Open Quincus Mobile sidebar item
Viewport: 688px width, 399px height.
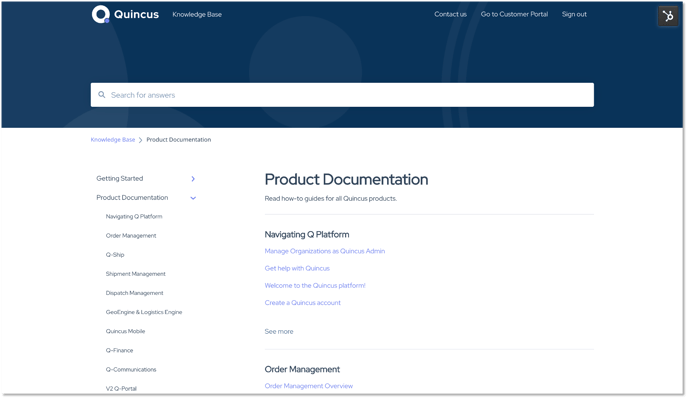point(125,331)
